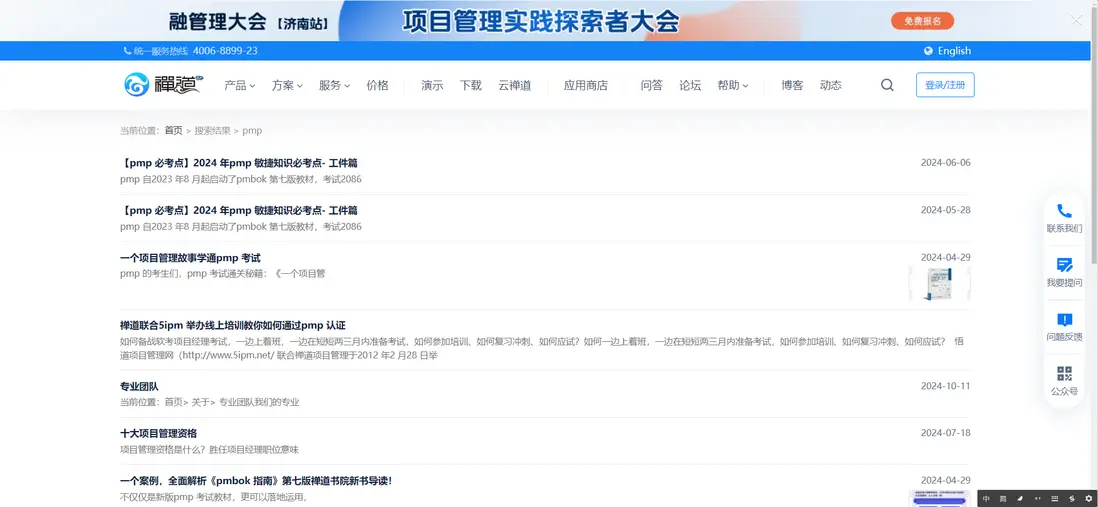Open the 十大项目管理资格 search result
This screenshot has width=1098, height=507.
point(158,433)
